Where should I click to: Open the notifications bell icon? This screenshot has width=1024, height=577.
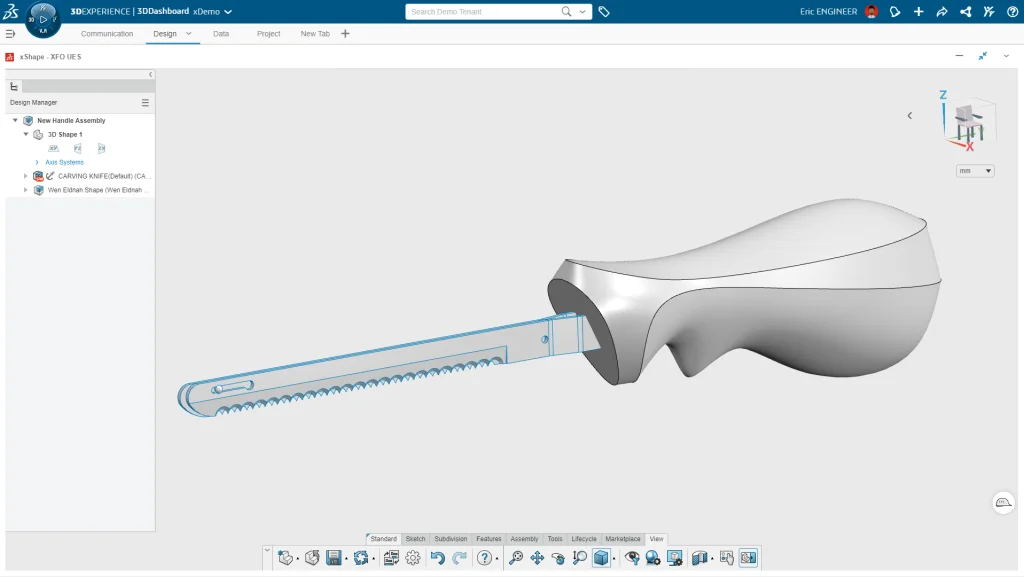pos(895,12)
